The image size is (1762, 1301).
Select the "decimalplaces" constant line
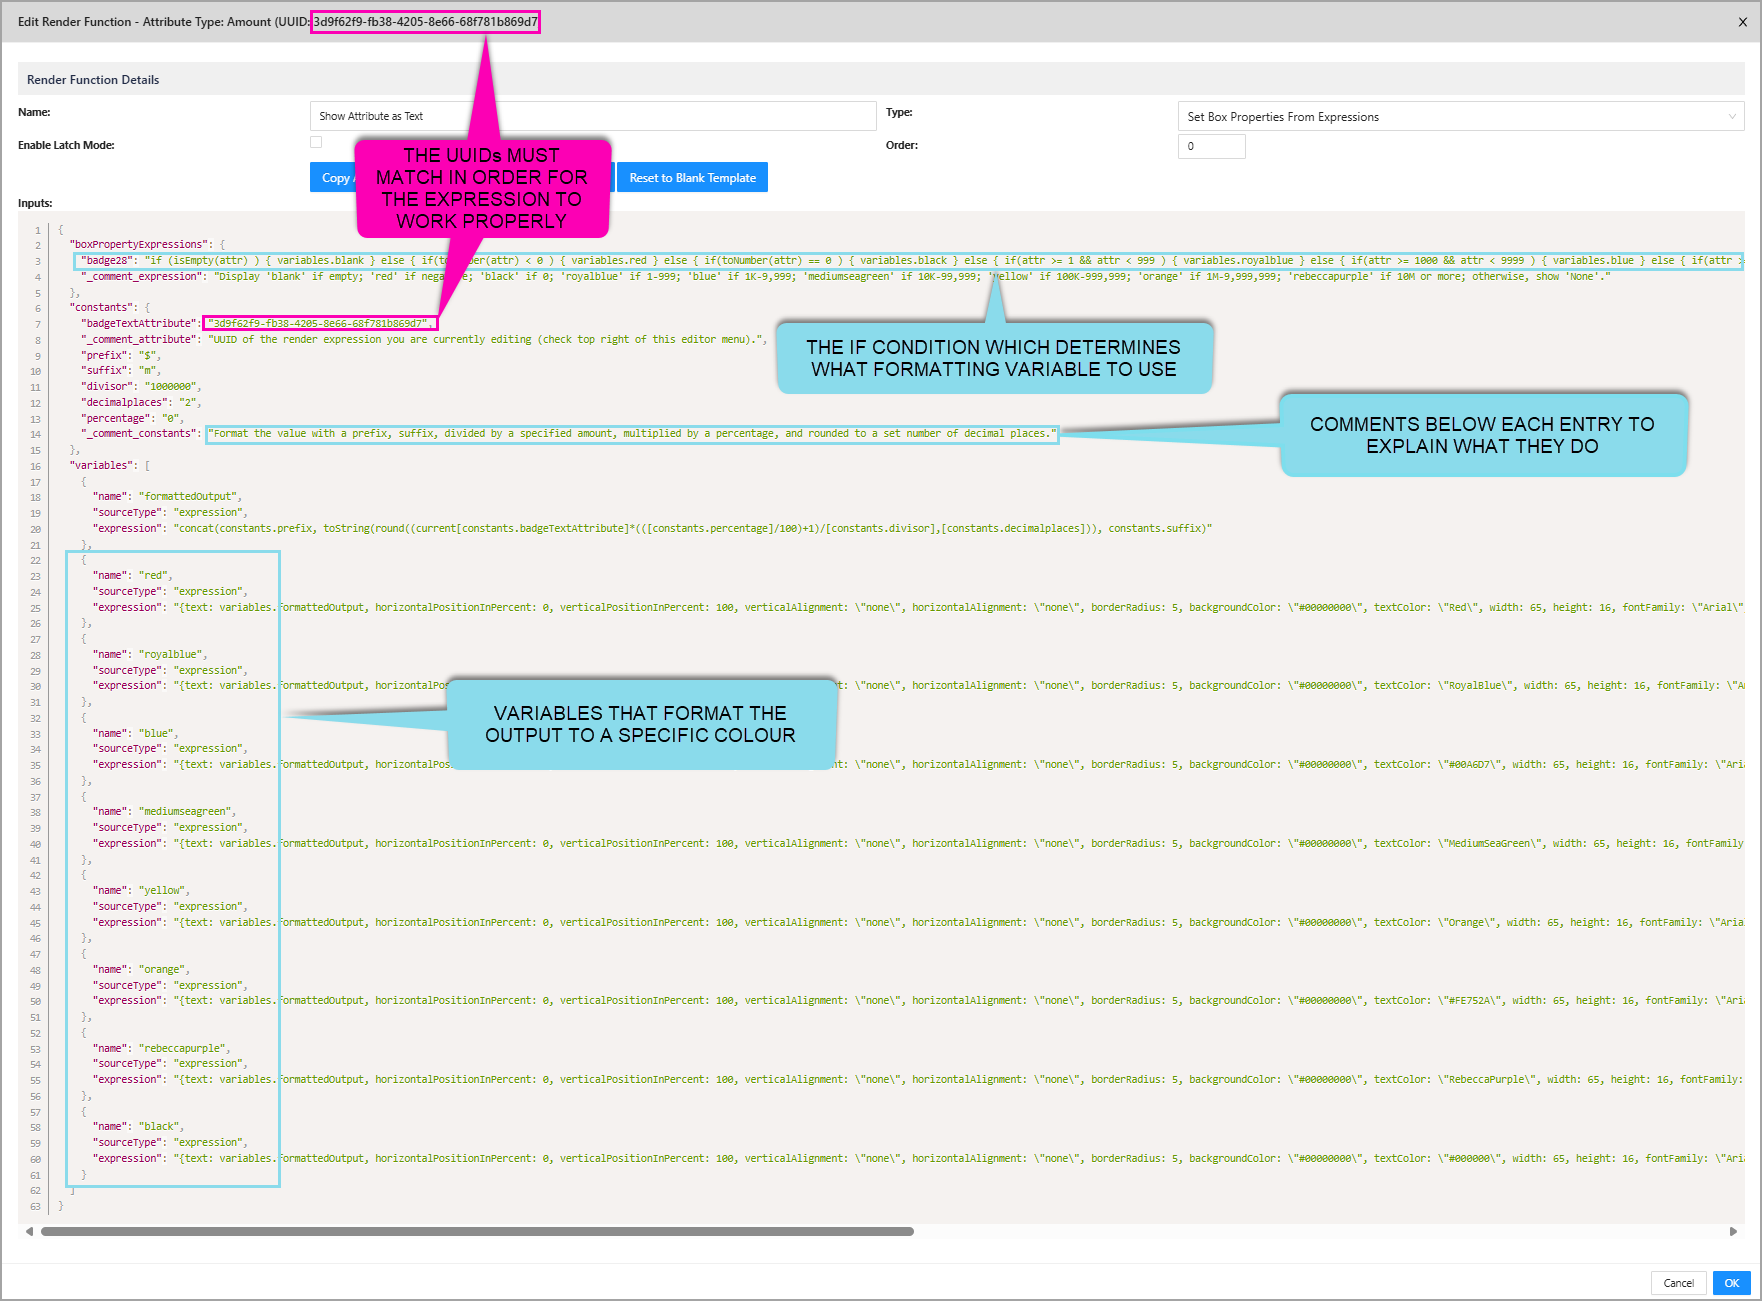[x=140, y=403]
